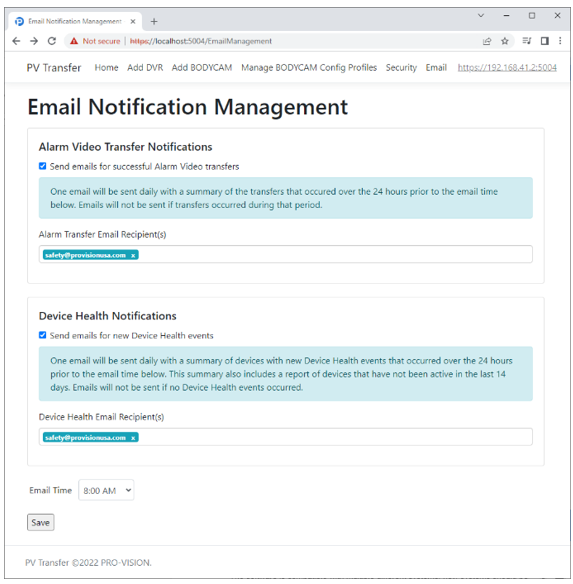Image resolution: width=573 pixels, height=584 pixels.
Task: Click the PV Transfer brand link
Action: [54, 68]
